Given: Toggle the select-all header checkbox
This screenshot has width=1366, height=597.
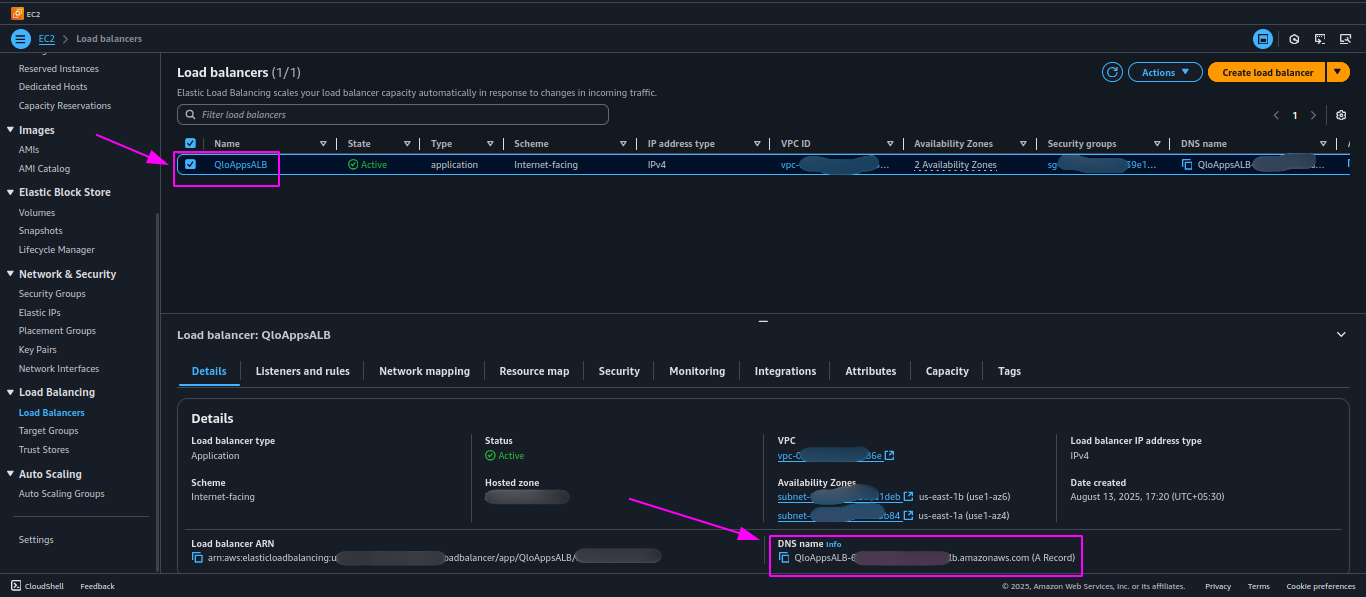Looking at the screenshot, I should pos(190,143).
